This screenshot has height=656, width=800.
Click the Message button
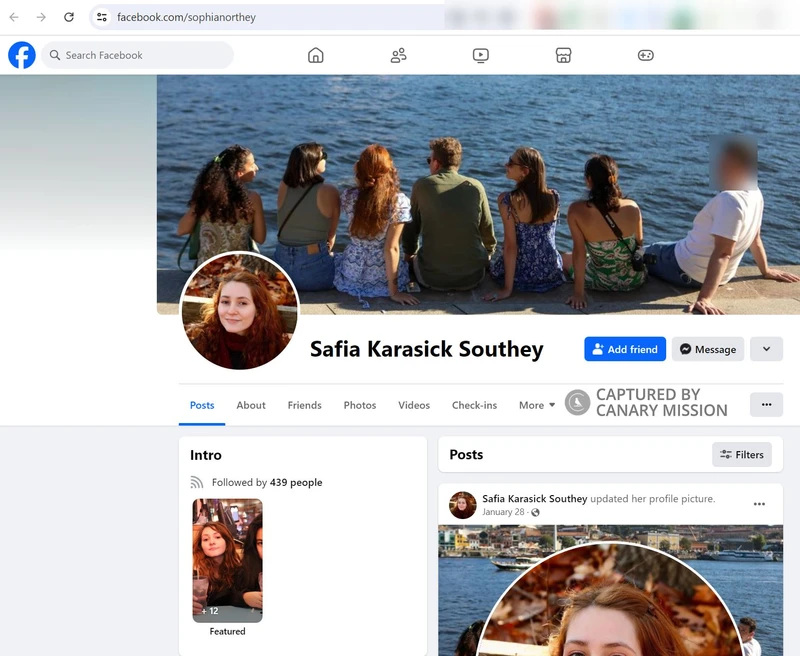click(707, 349)
